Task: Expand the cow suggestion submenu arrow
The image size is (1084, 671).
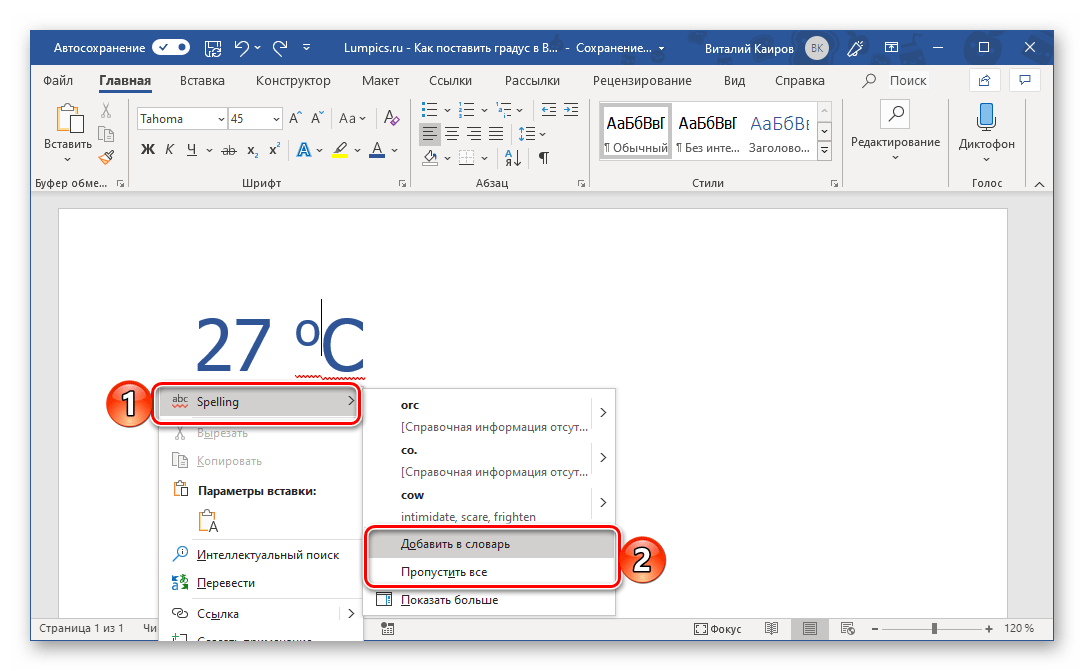Action: click(603, 502)
